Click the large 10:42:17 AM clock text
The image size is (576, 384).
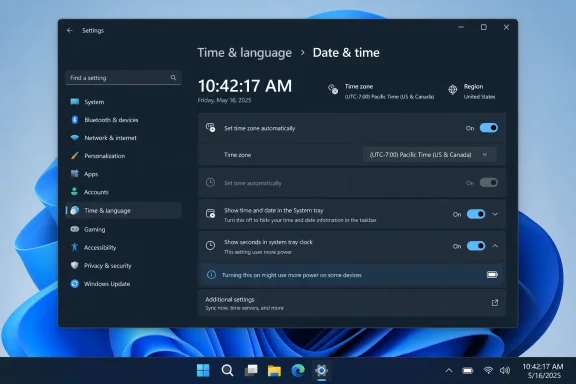point(245,86)
